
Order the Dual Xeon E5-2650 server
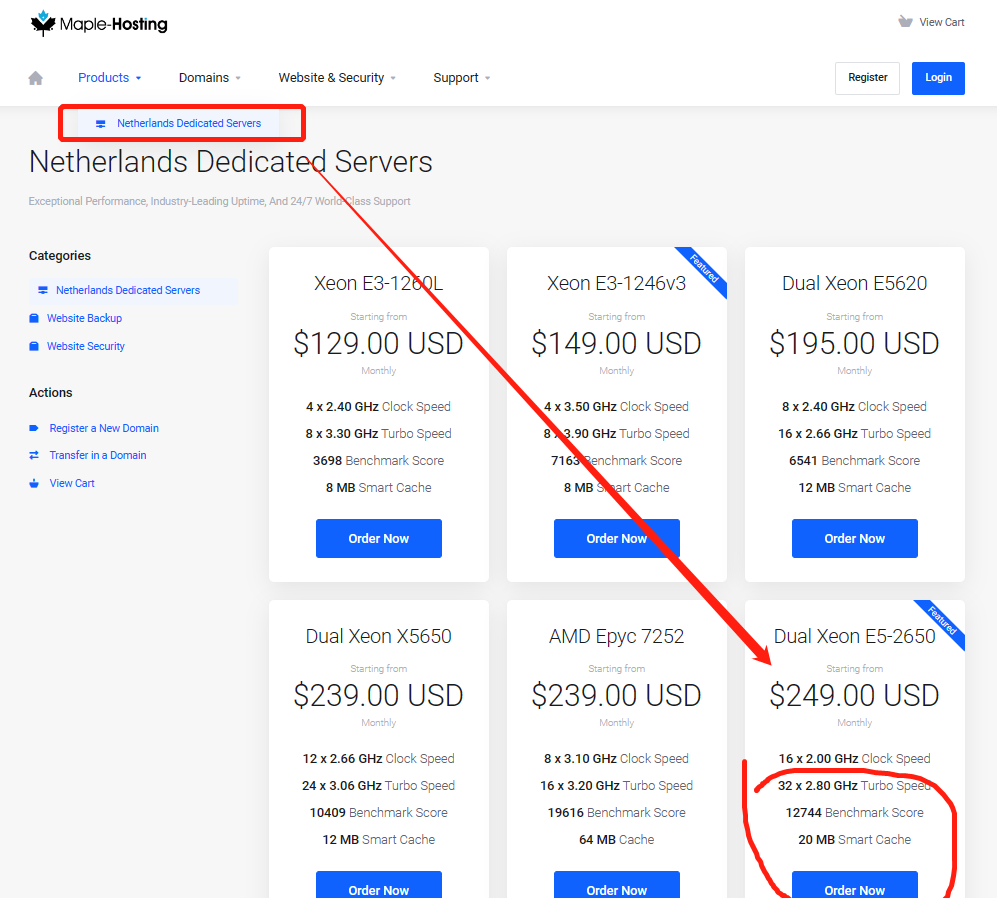pyautogui.click(x=855, y=886)
